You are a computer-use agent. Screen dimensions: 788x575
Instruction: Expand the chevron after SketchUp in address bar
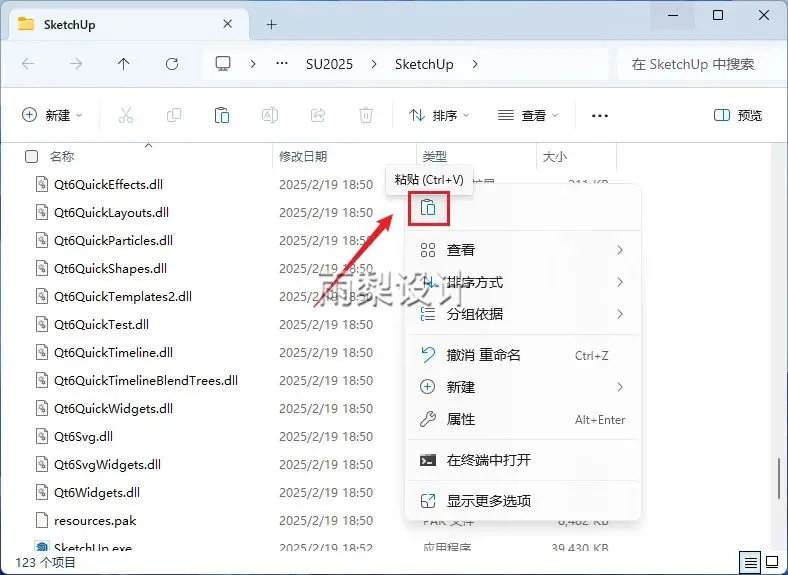pyautogui.click(x=474, y=64)
